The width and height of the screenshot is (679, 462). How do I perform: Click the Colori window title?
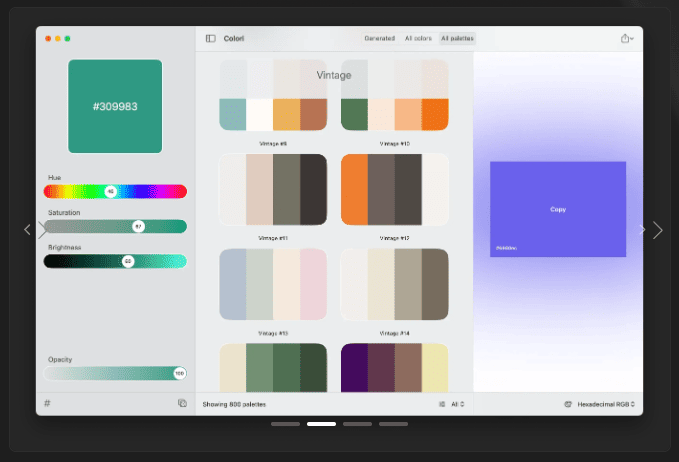234,39
